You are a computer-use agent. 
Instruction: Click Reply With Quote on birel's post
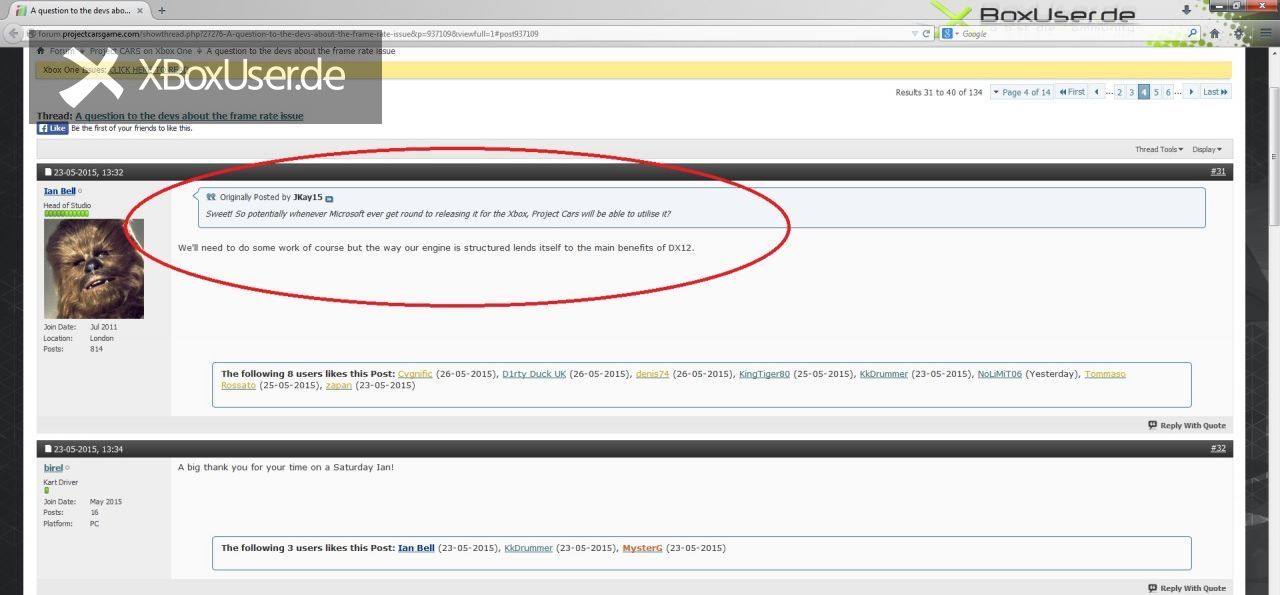coord(1187,588)
